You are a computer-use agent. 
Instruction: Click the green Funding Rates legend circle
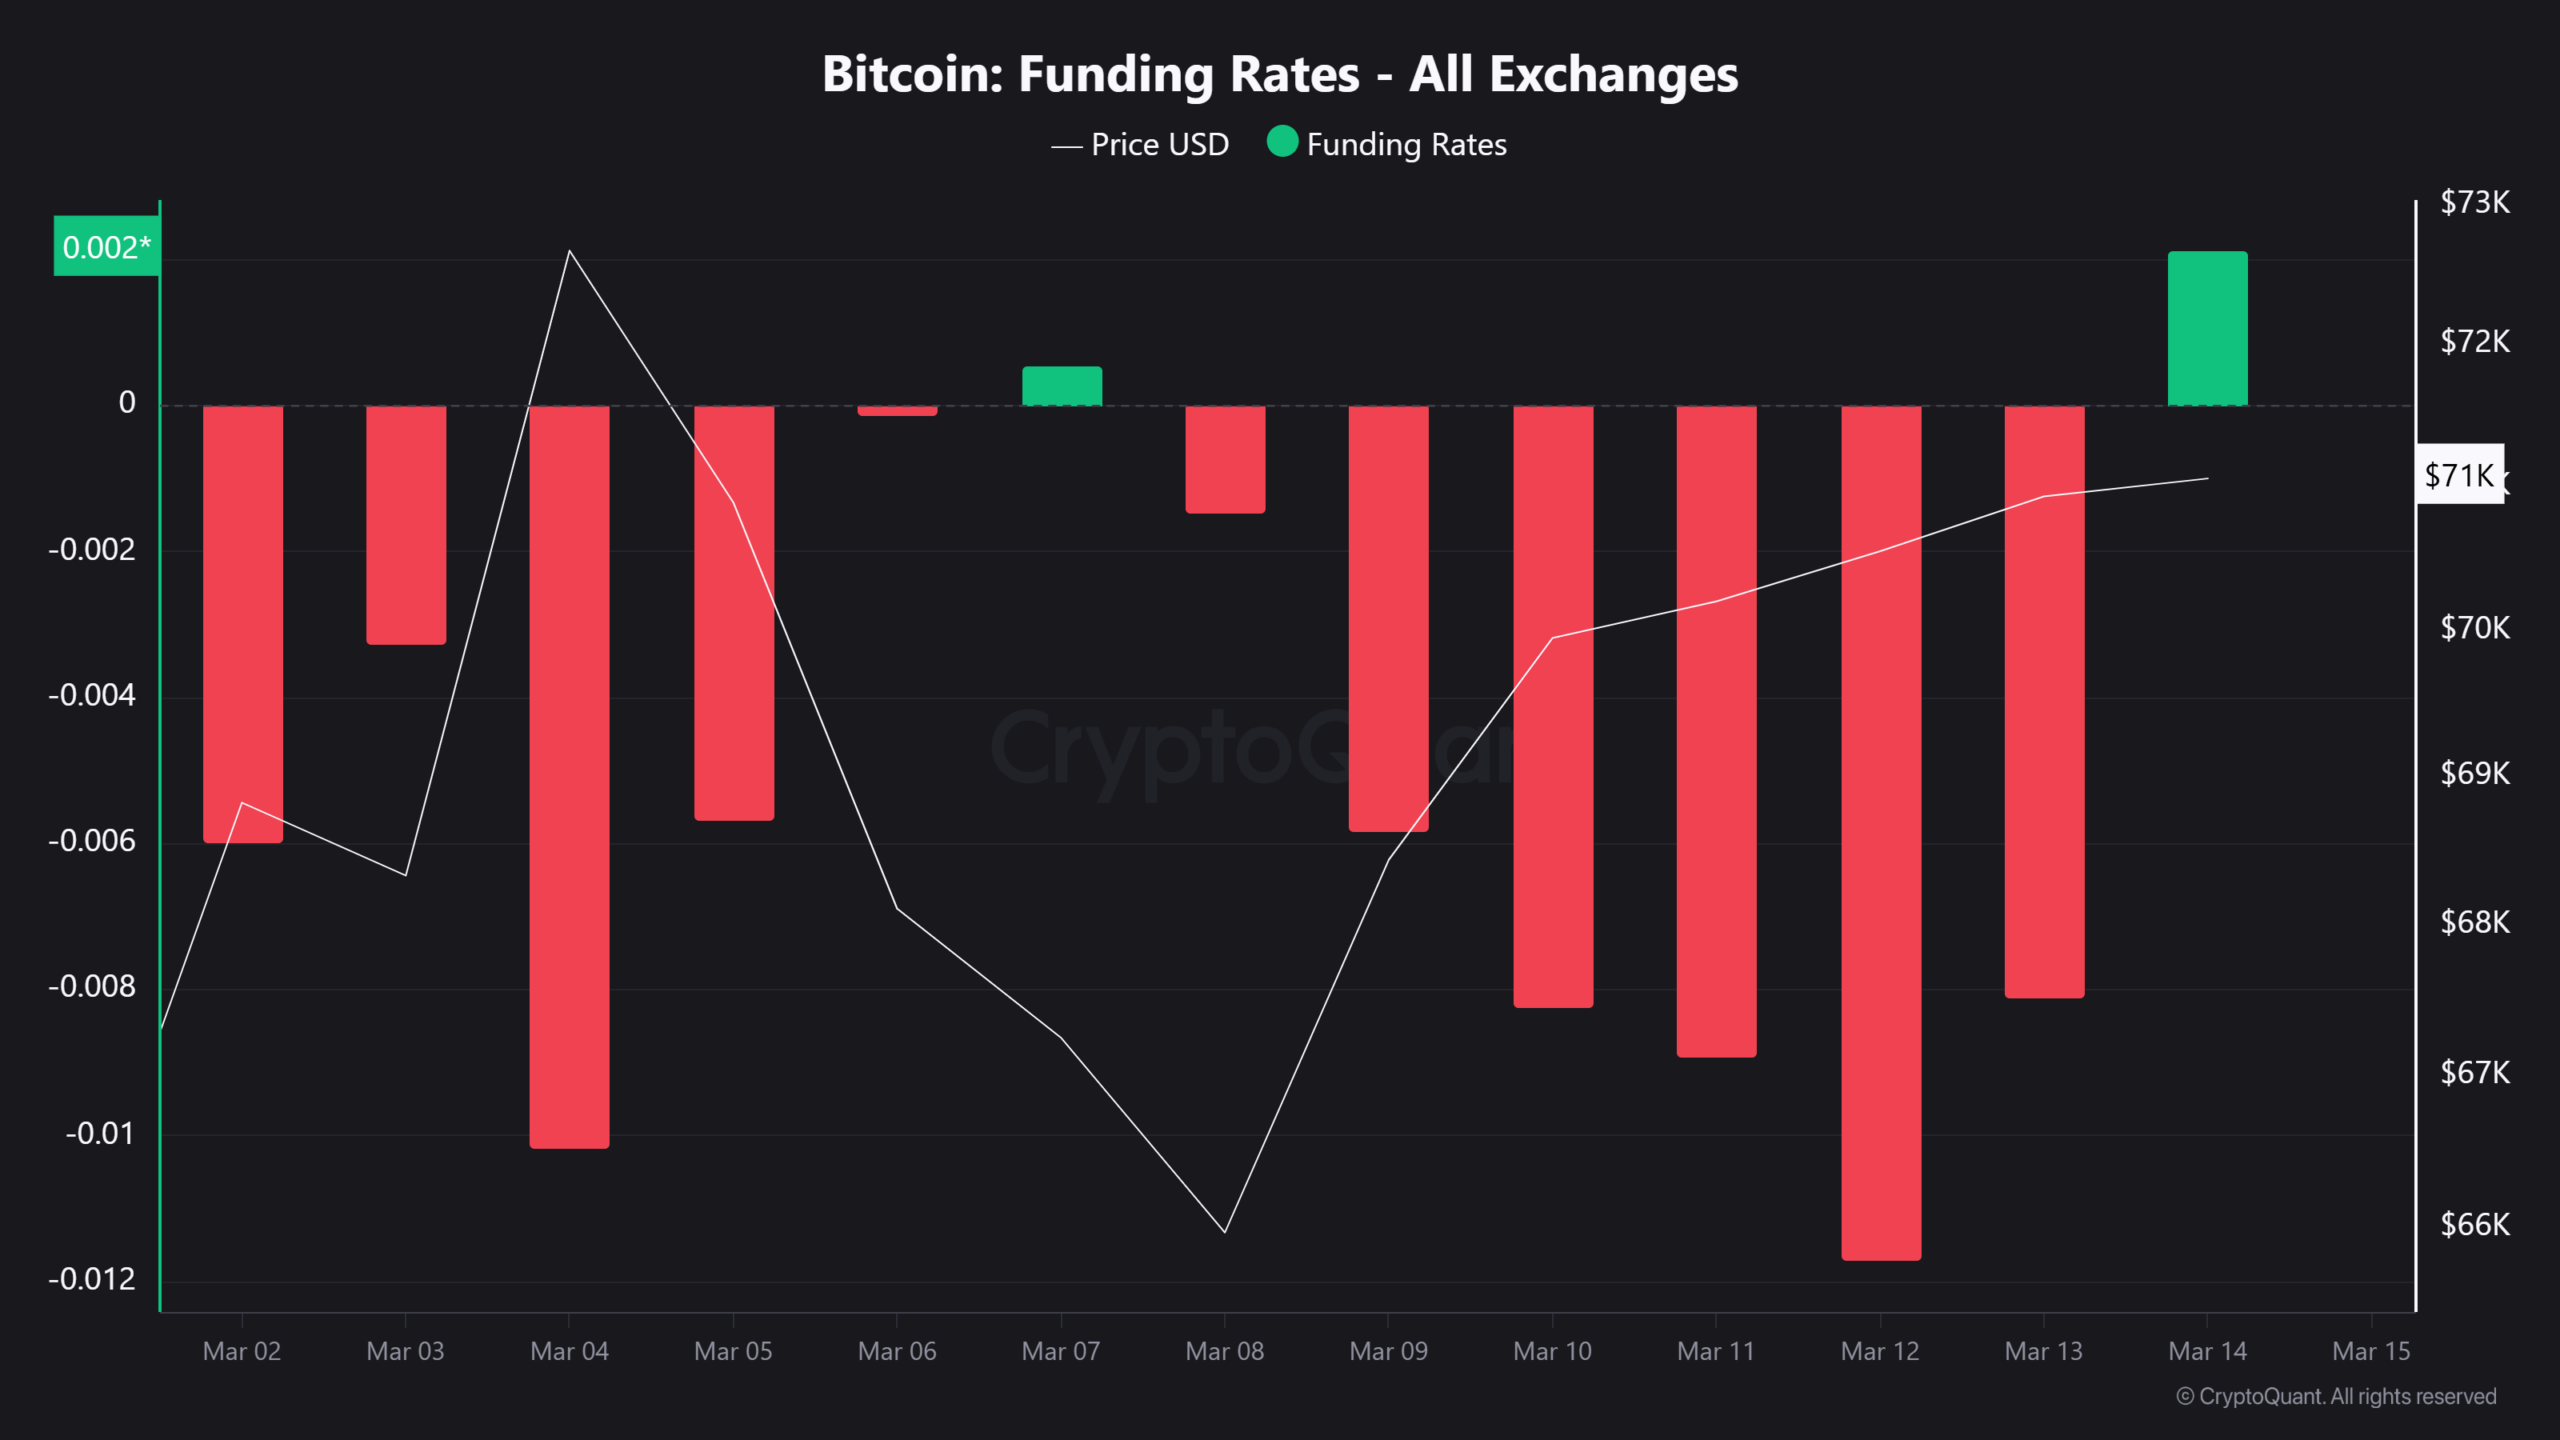[1282, 142]
